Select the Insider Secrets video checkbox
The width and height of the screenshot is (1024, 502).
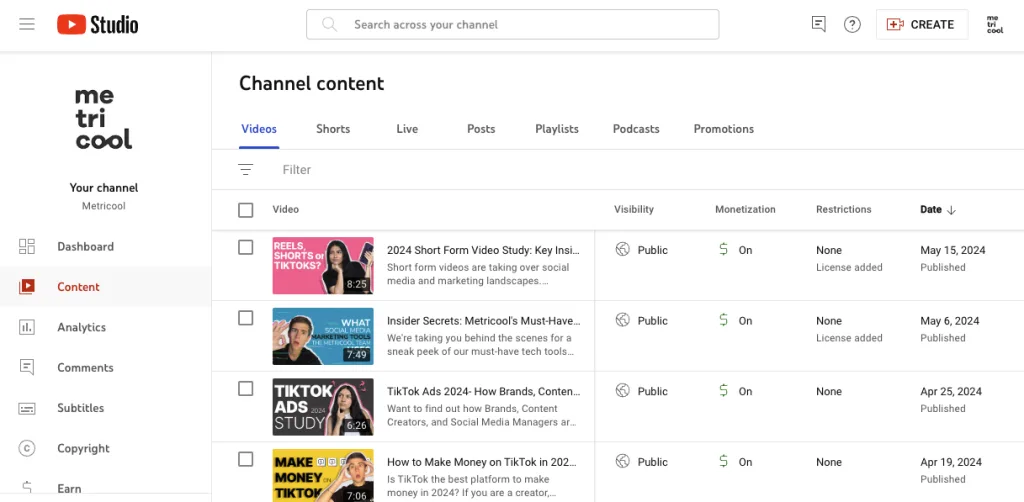[246, 318]
